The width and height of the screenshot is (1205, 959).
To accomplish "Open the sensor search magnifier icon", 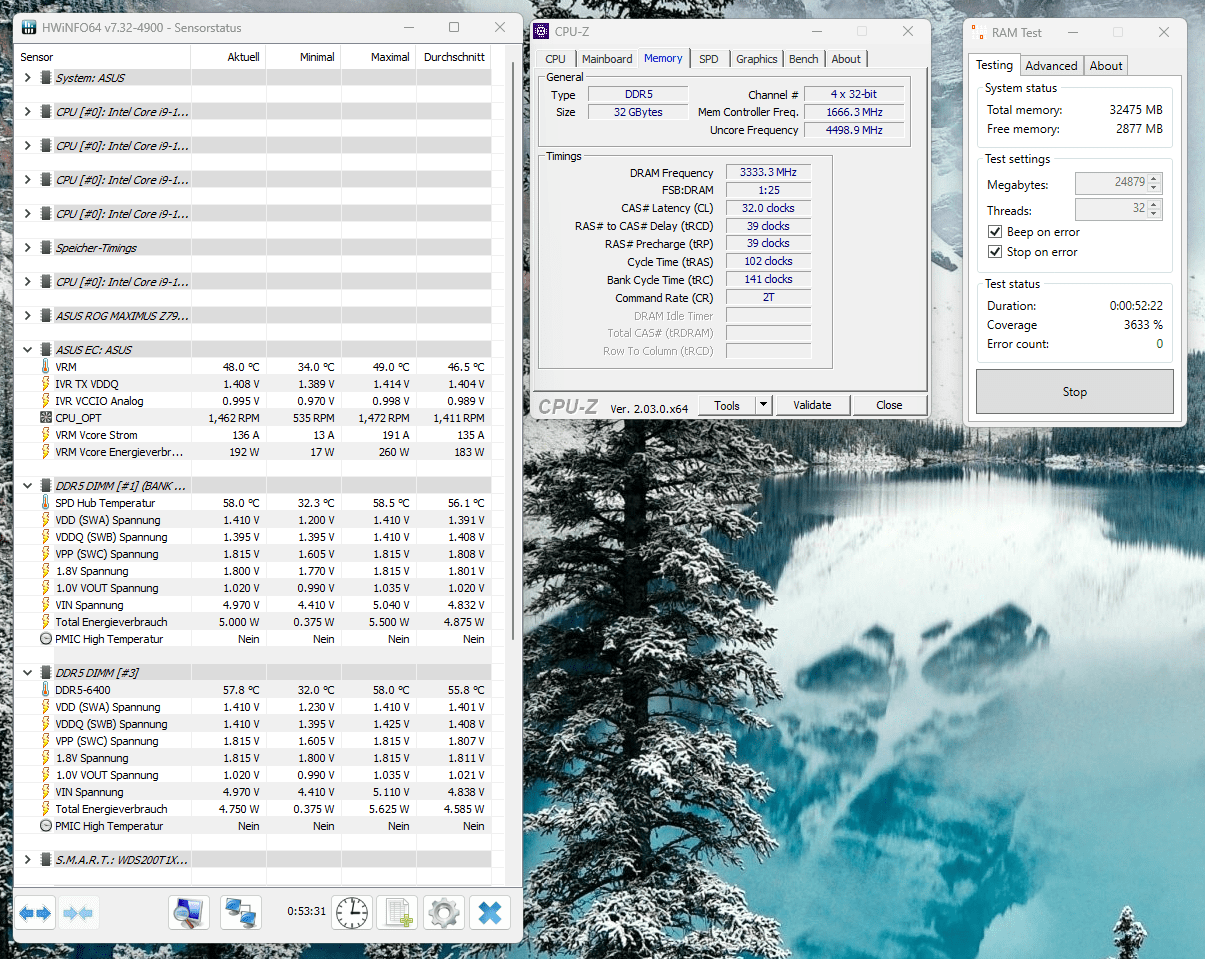I will tap(189, 912).
